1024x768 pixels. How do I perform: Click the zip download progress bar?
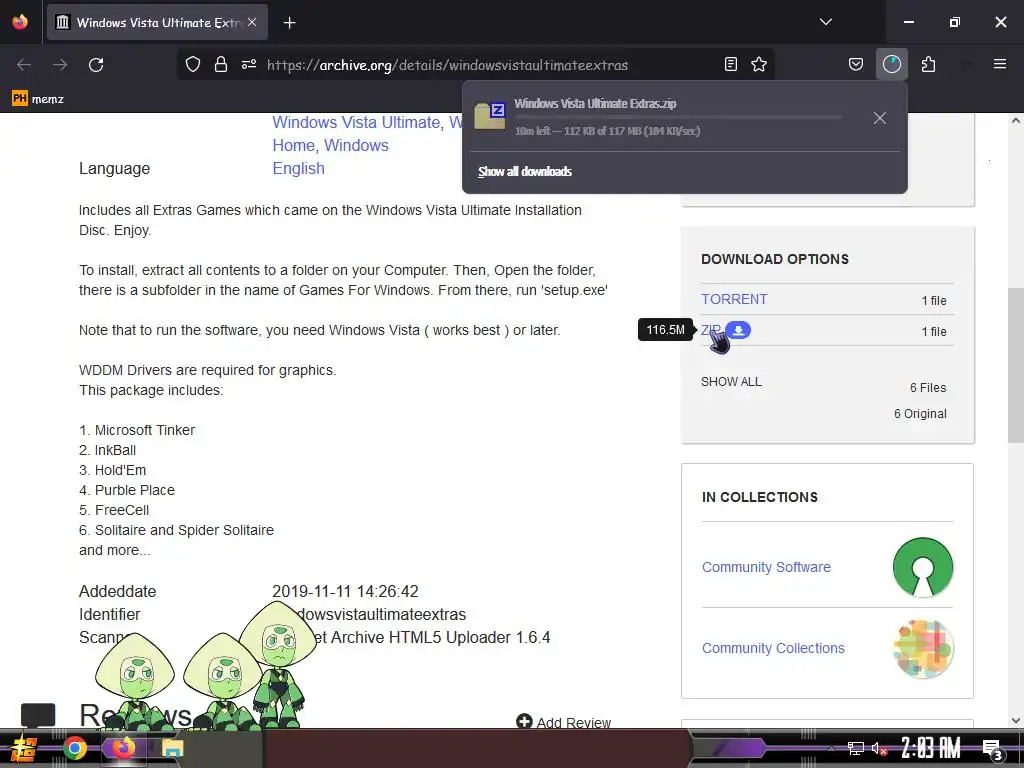click(x=678, y=118)
